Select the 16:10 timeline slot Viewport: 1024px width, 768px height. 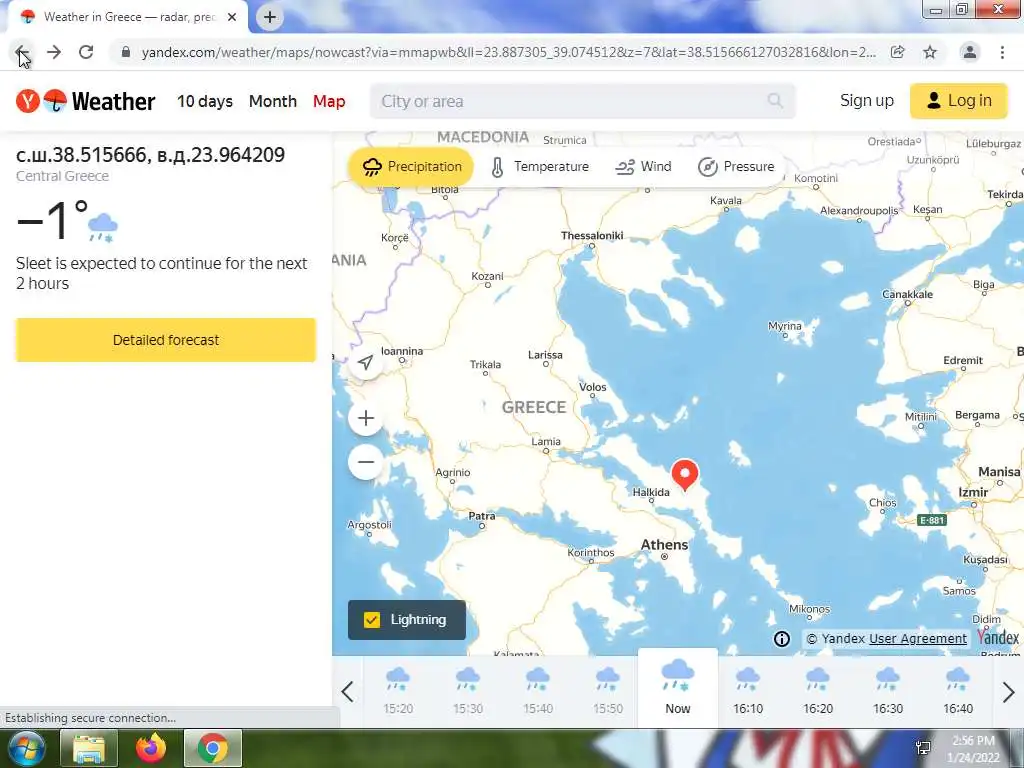748,691
